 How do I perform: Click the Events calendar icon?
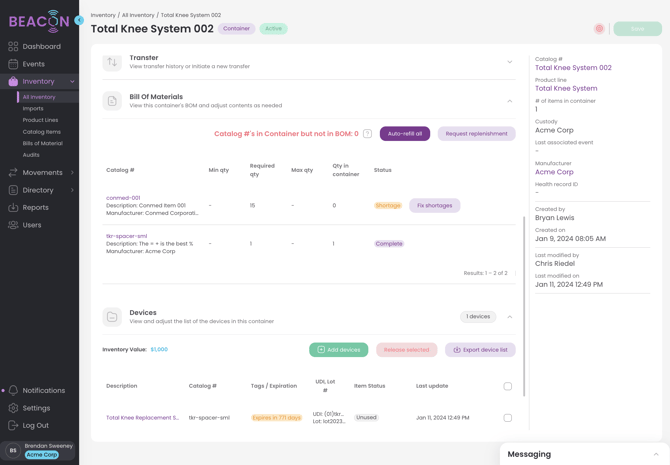pyautogui.click(x=13, y=64)
